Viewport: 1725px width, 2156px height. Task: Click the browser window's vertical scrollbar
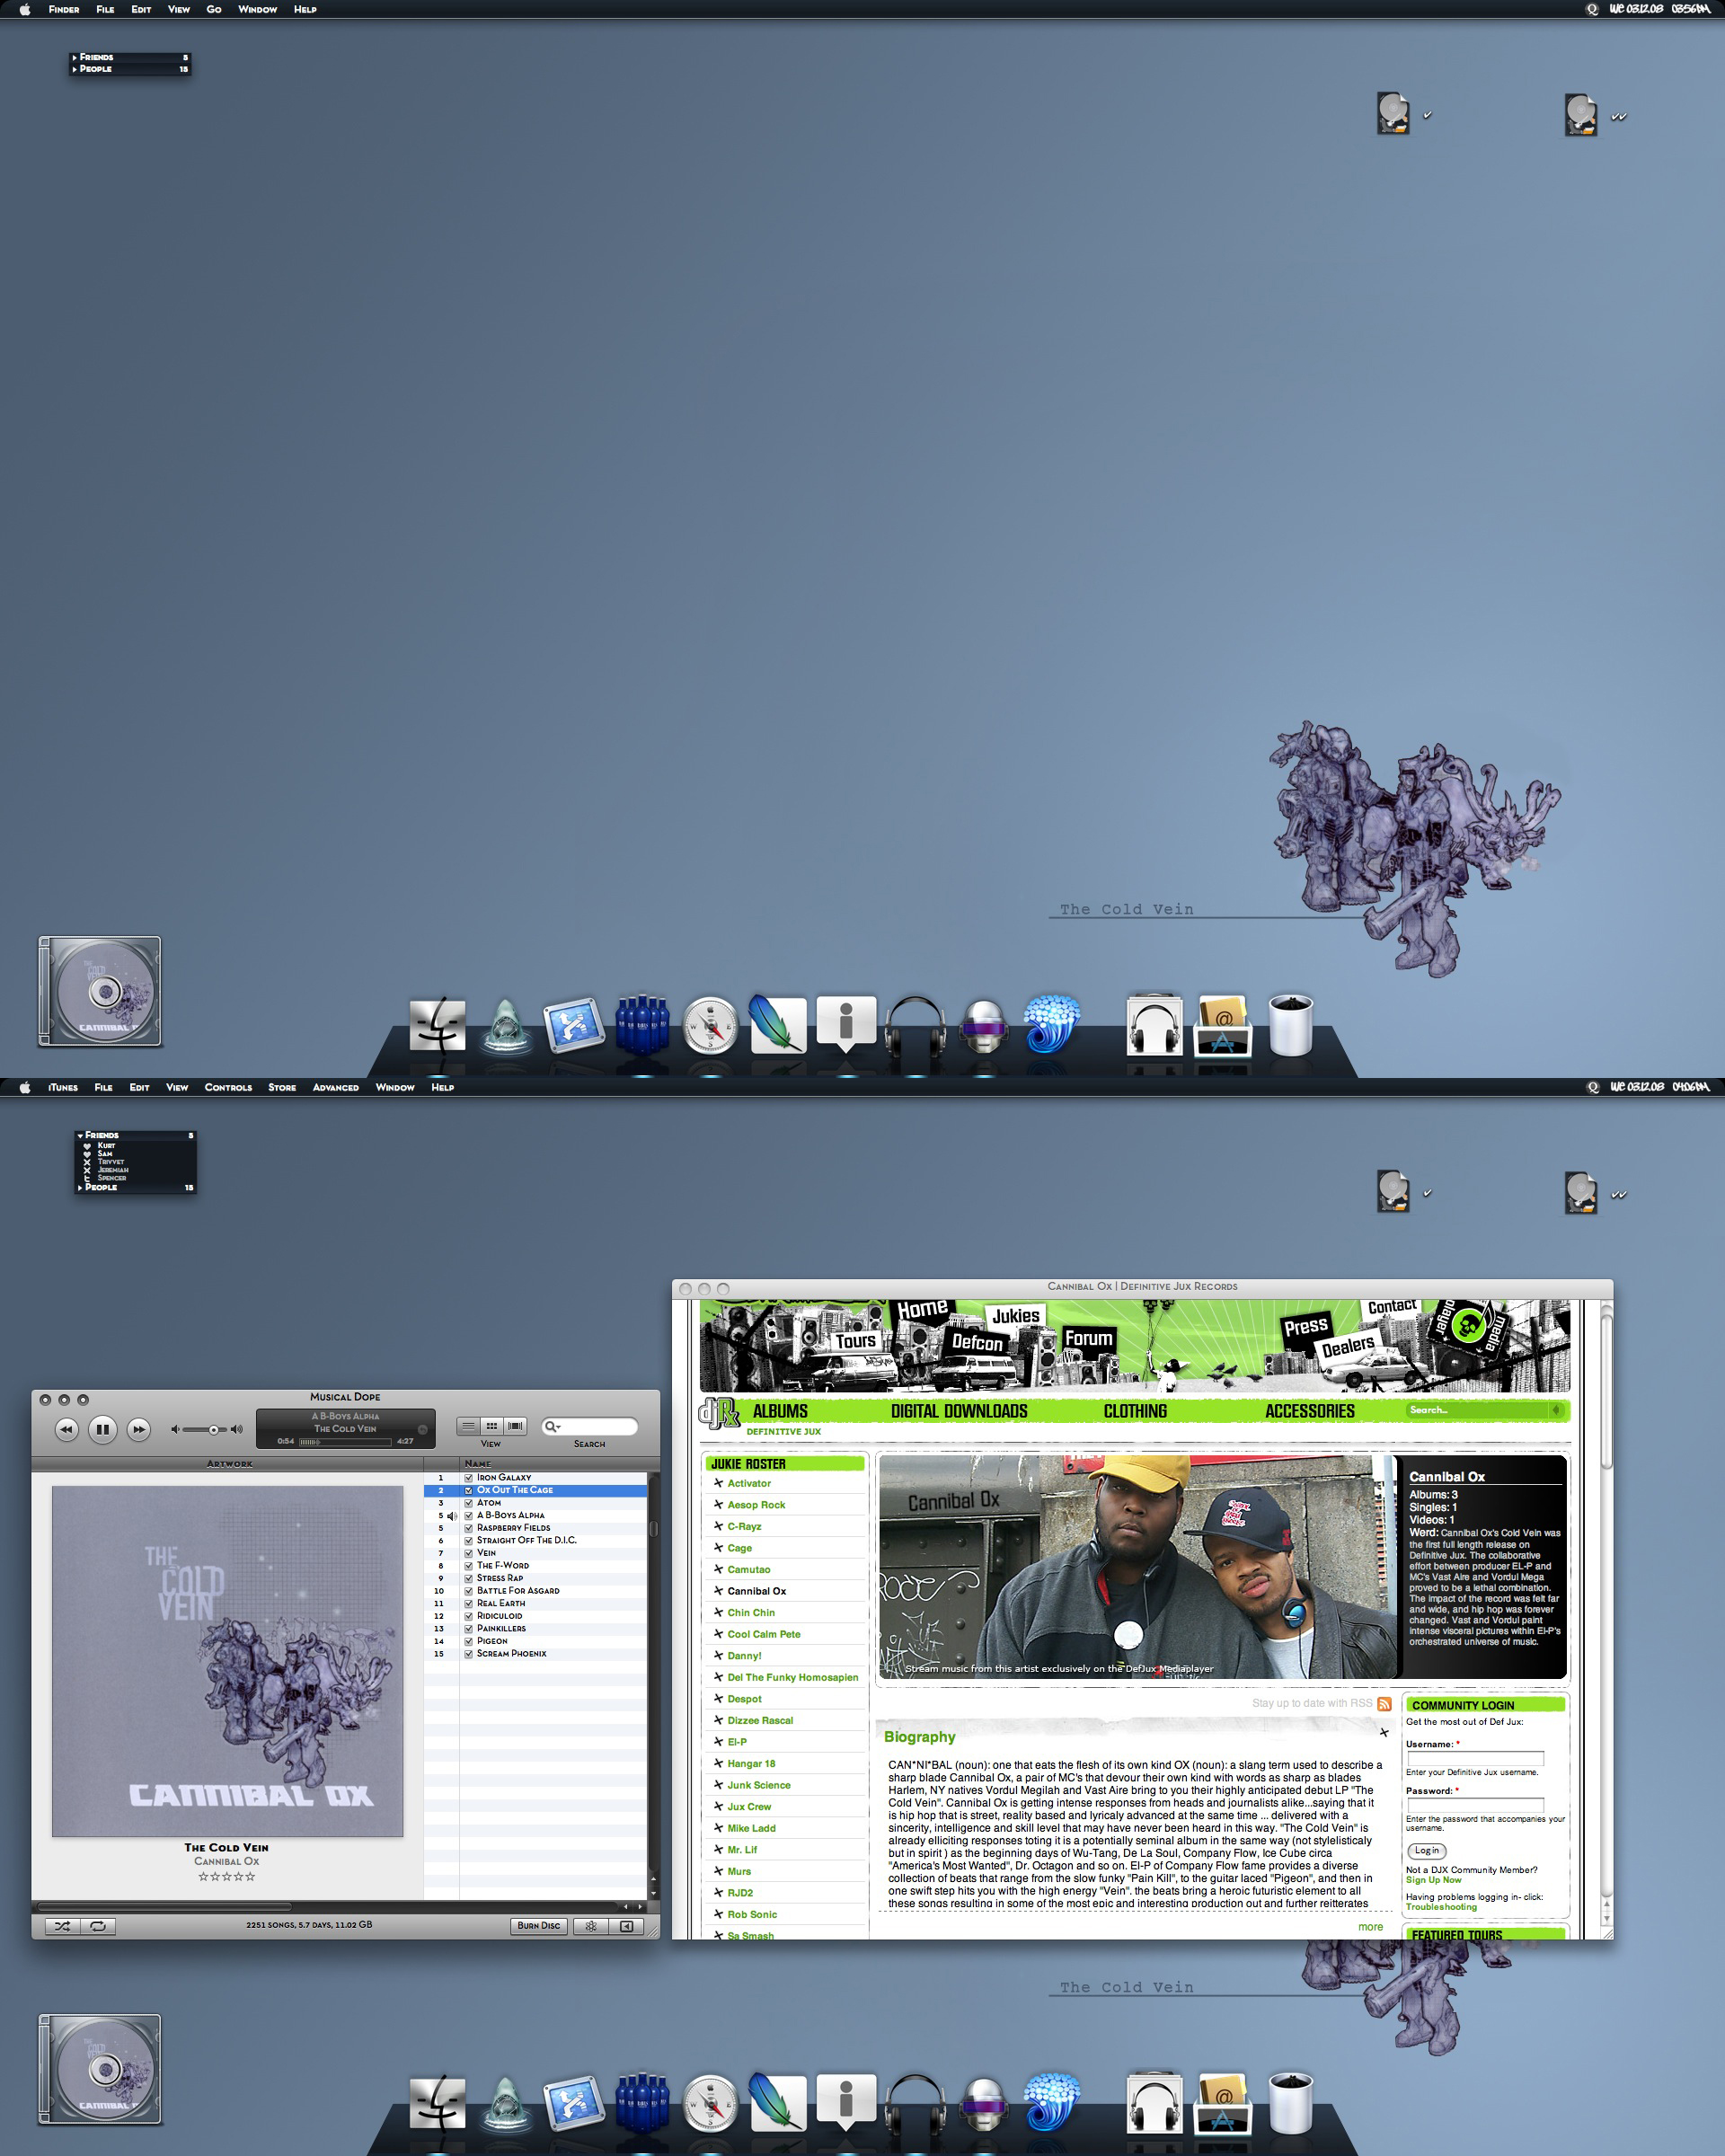click(x=1606, y=1394)
